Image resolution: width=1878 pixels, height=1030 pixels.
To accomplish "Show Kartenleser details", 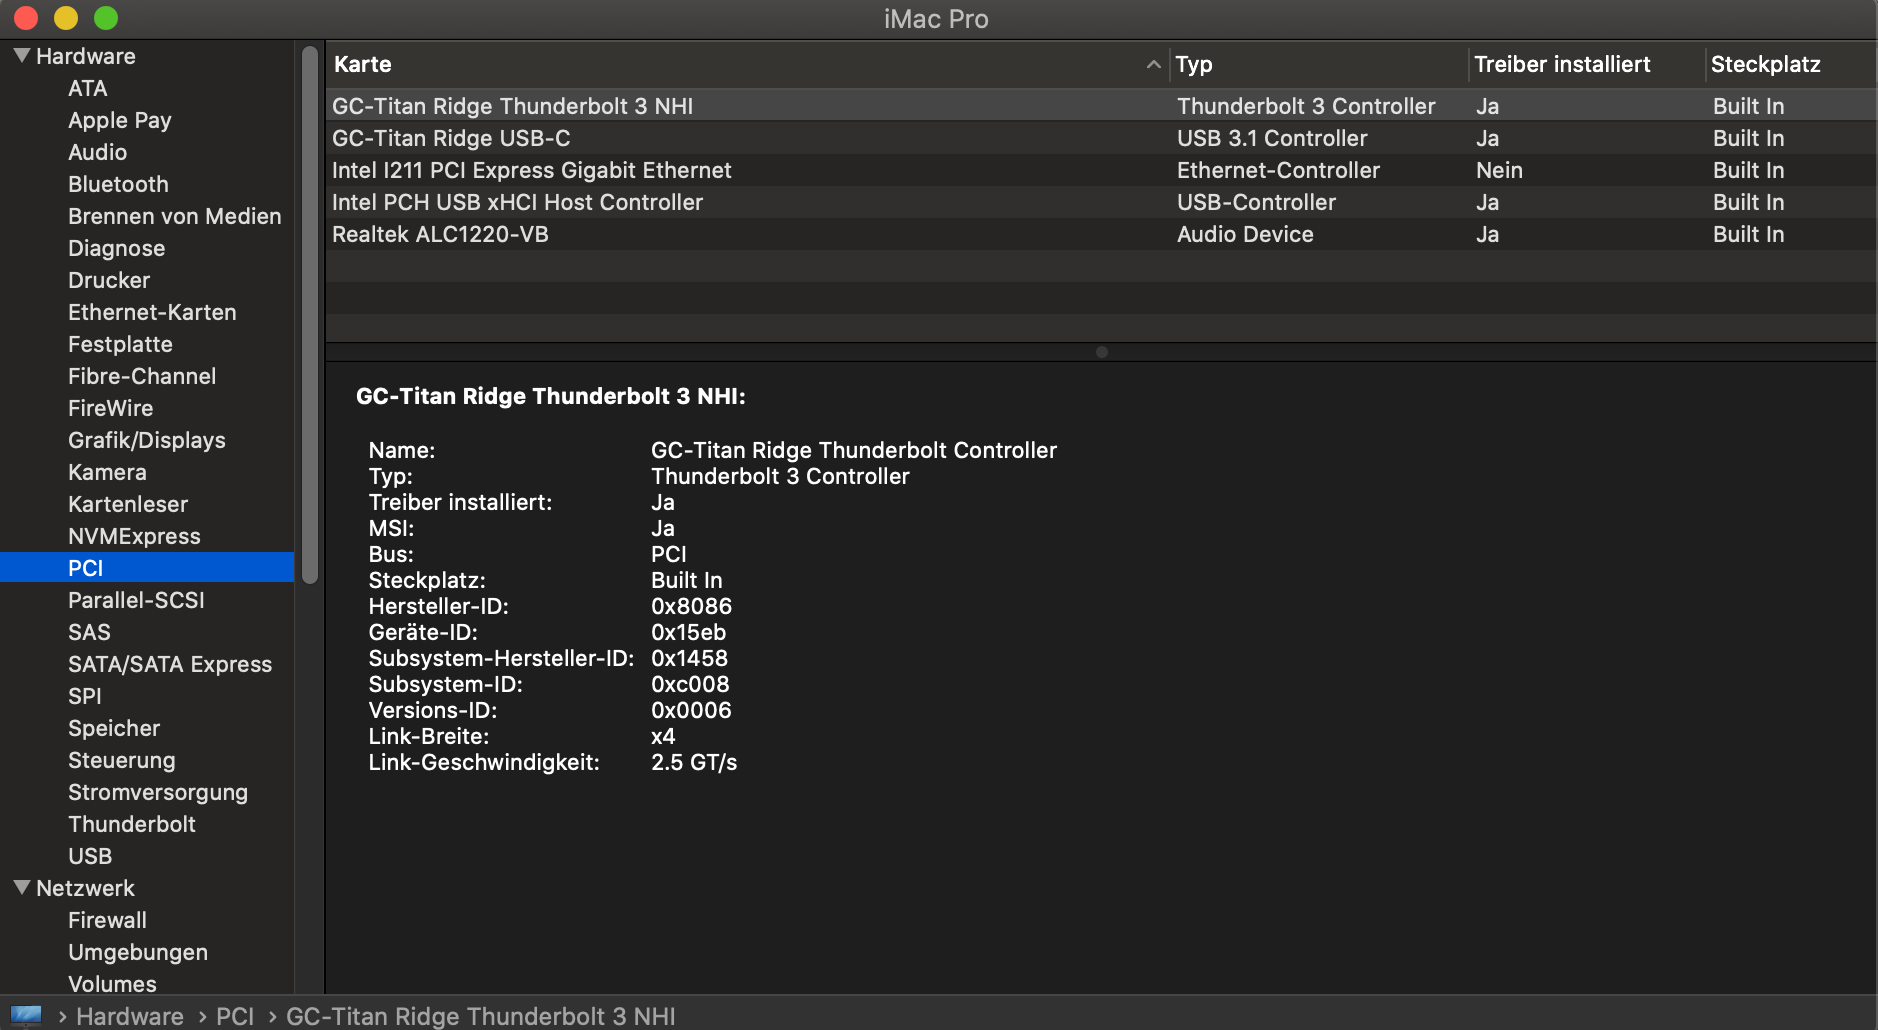I will [128, 504].
